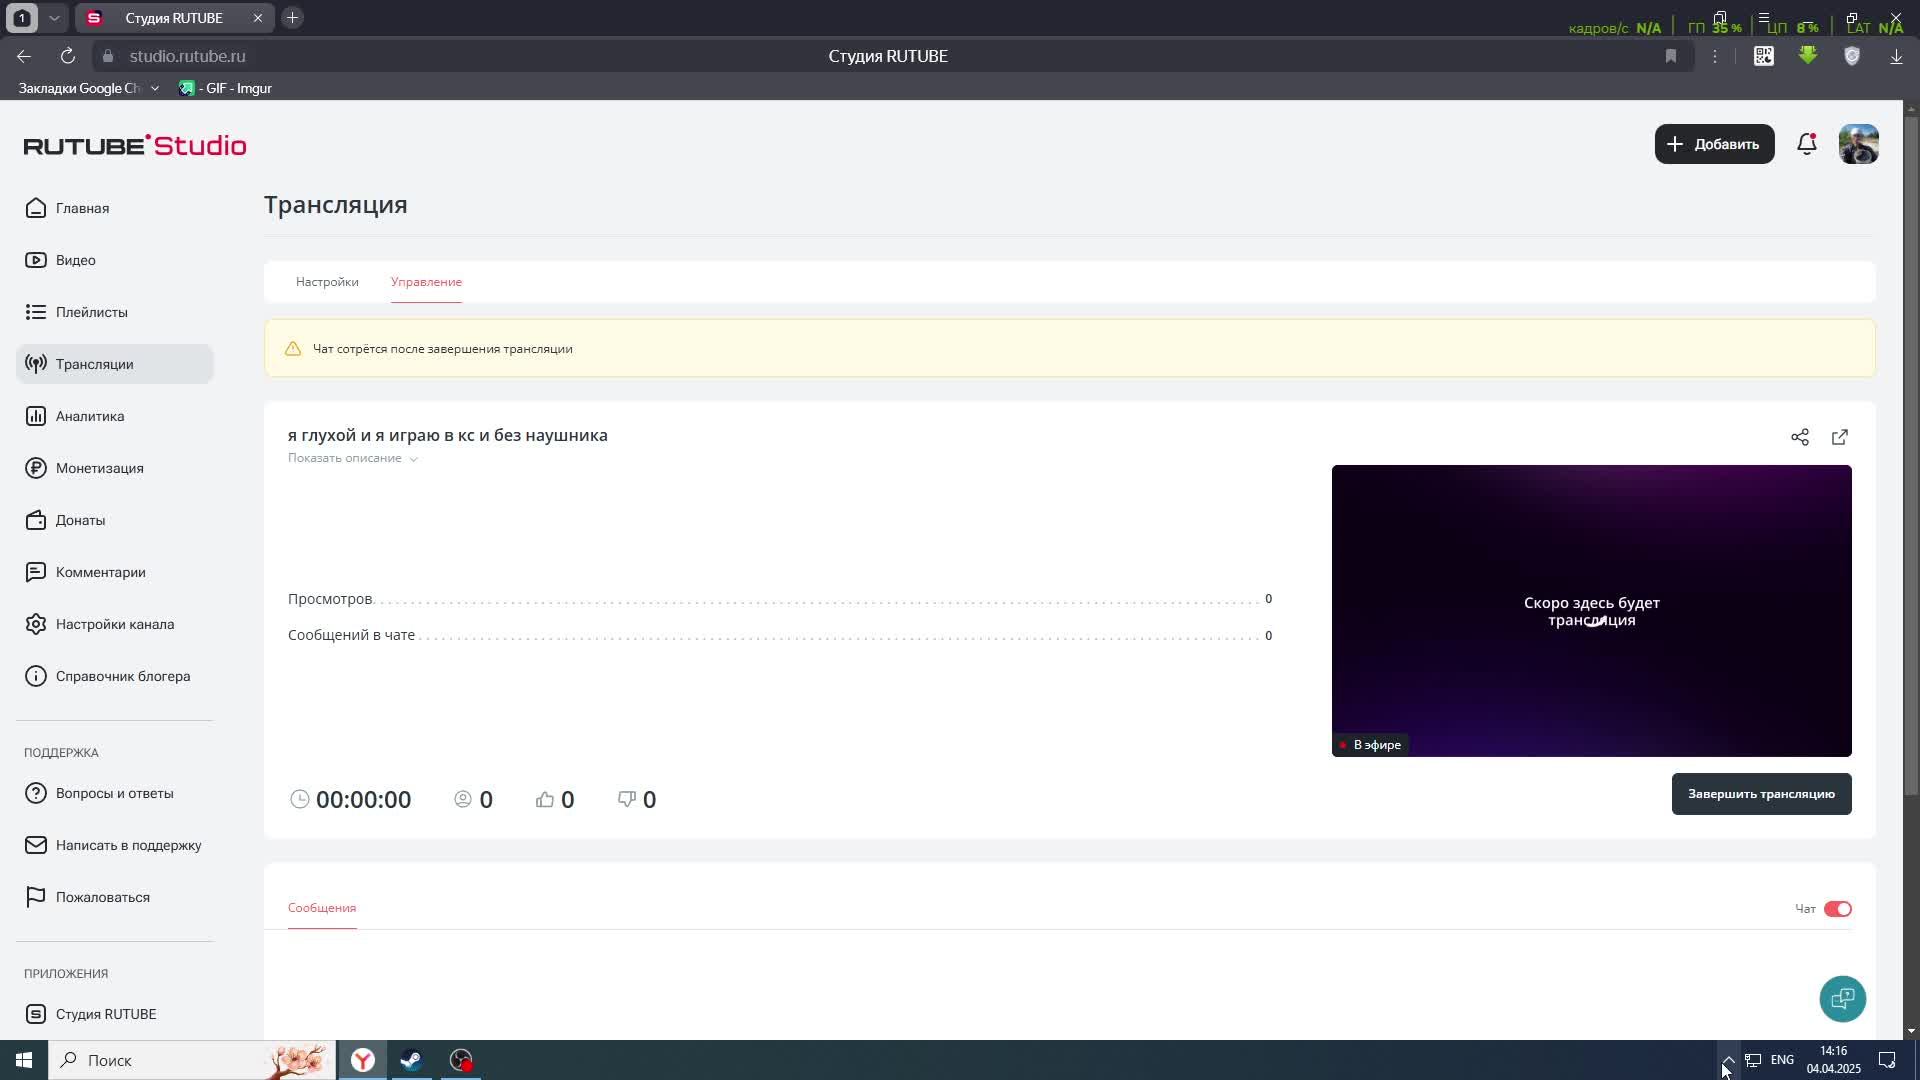
Task: Click Завершить трансляцию button
Action: point(1761,794)
